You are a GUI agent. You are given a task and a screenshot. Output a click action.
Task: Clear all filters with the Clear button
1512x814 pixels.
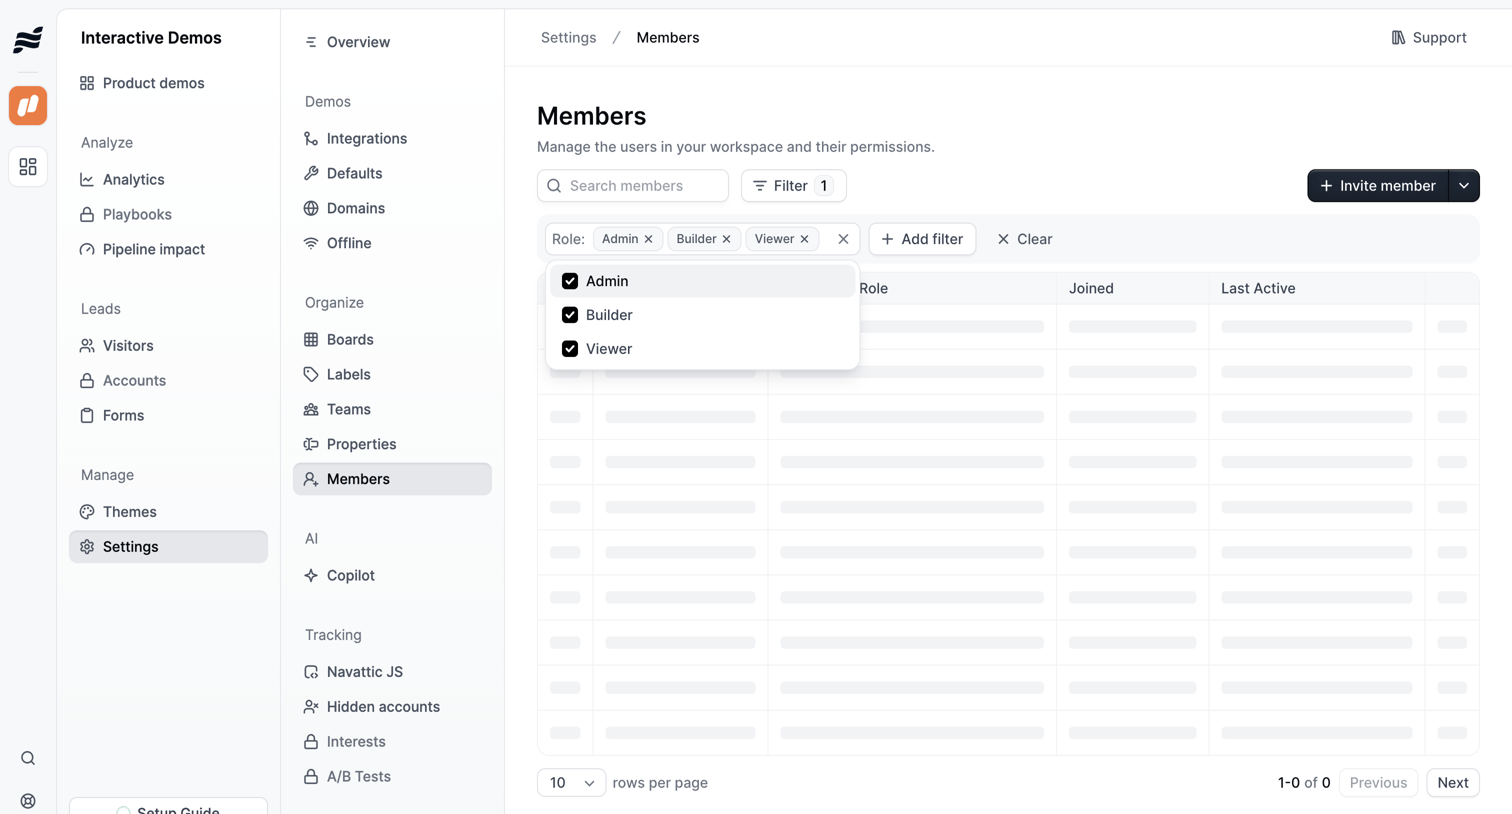point(1024,239)
